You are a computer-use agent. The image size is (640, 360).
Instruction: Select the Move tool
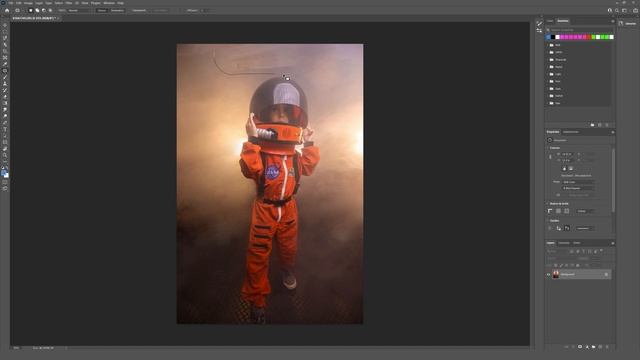point(5,25)
